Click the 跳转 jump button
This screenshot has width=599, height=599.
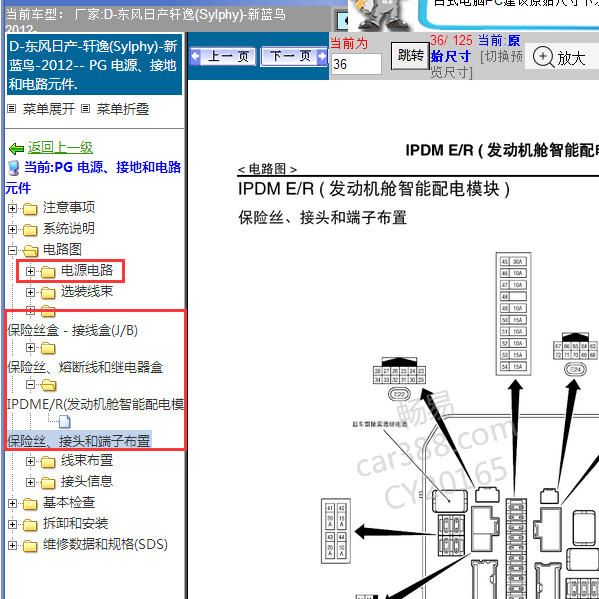[410, 56]
